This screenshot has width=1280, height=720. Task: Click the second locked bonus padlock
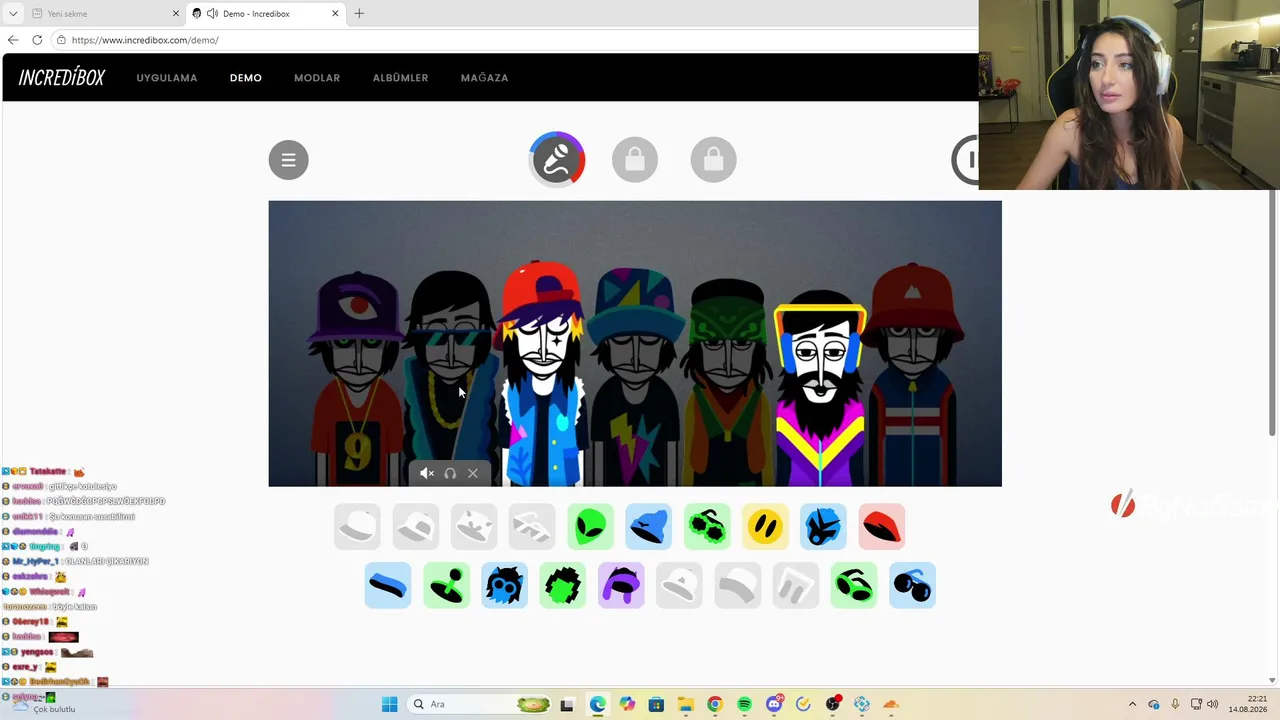click(x=713, y=160)
